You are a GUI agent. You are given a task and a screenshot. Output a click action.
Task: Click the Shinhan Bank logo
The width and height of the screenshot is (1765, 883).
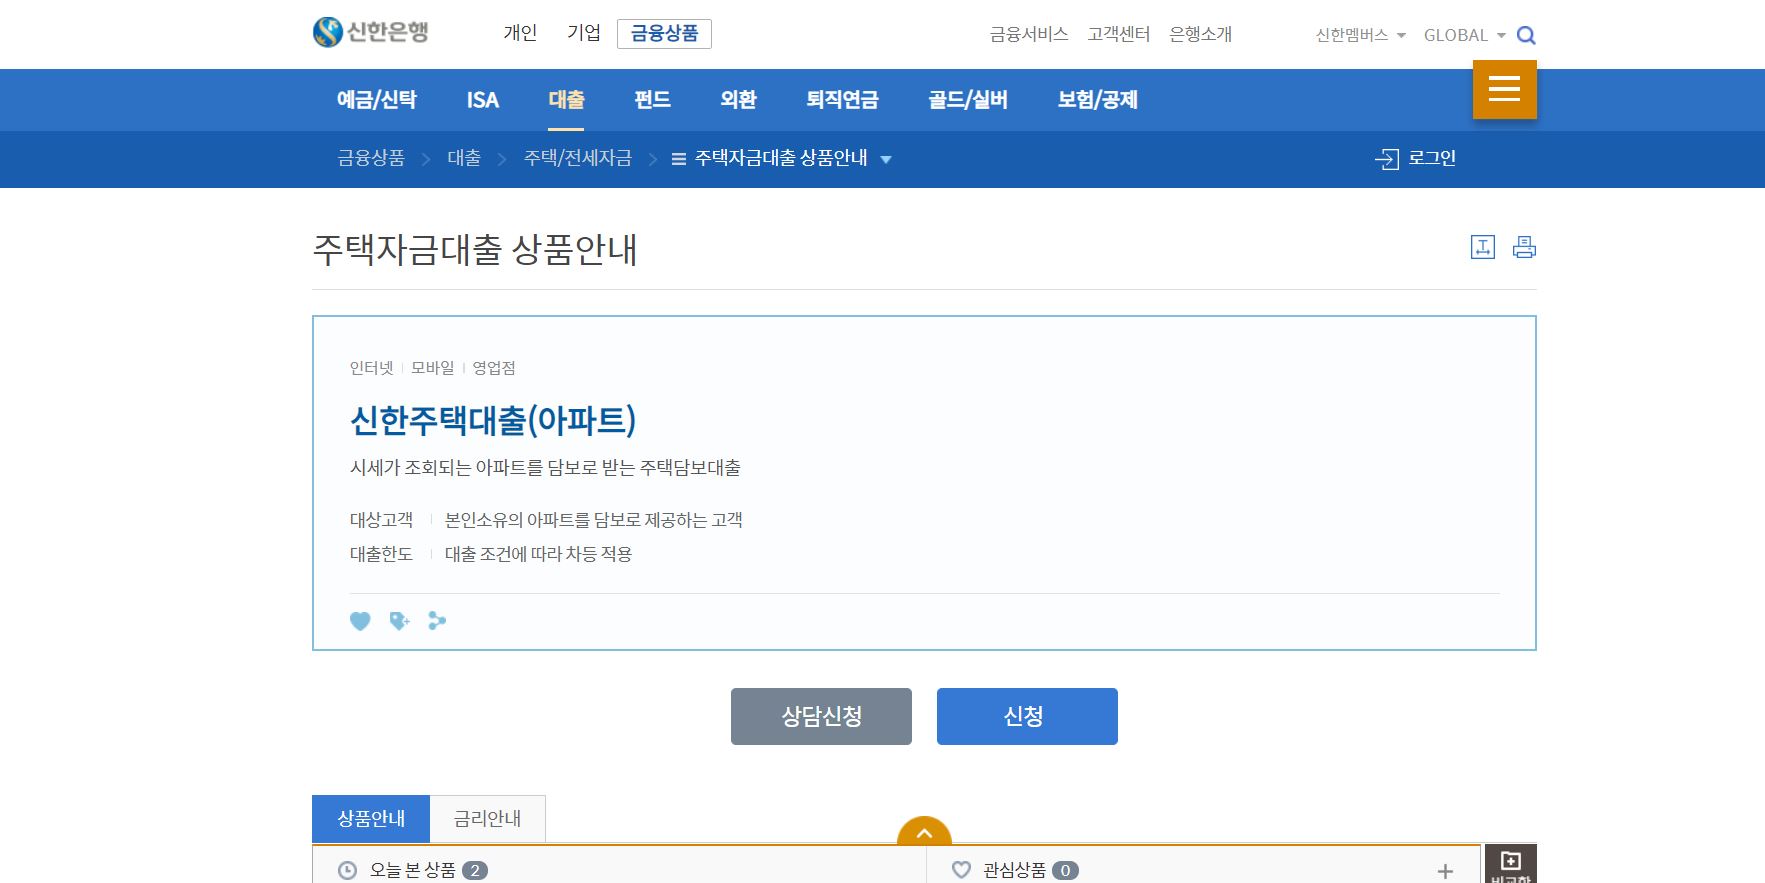pos(371,32)
